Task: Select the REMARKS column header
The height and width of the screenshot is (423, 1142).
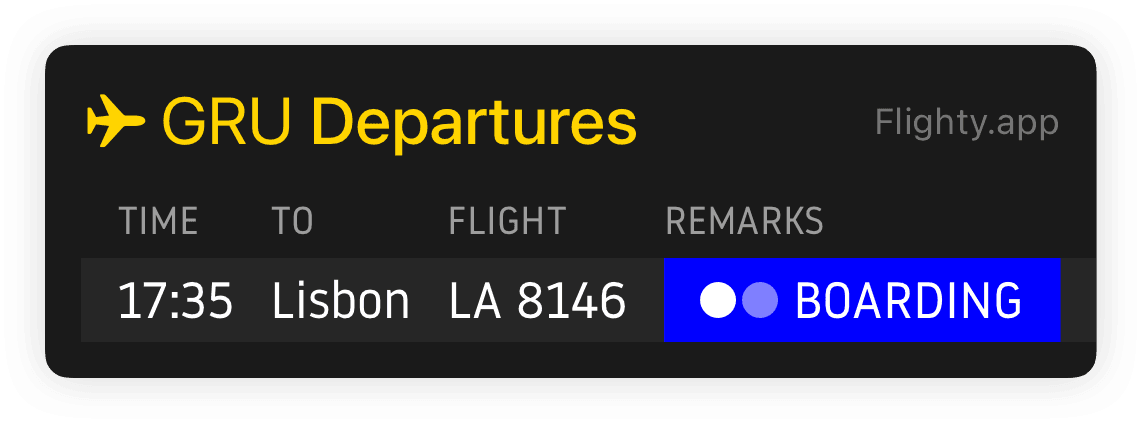Action: [x=744, y=221]
